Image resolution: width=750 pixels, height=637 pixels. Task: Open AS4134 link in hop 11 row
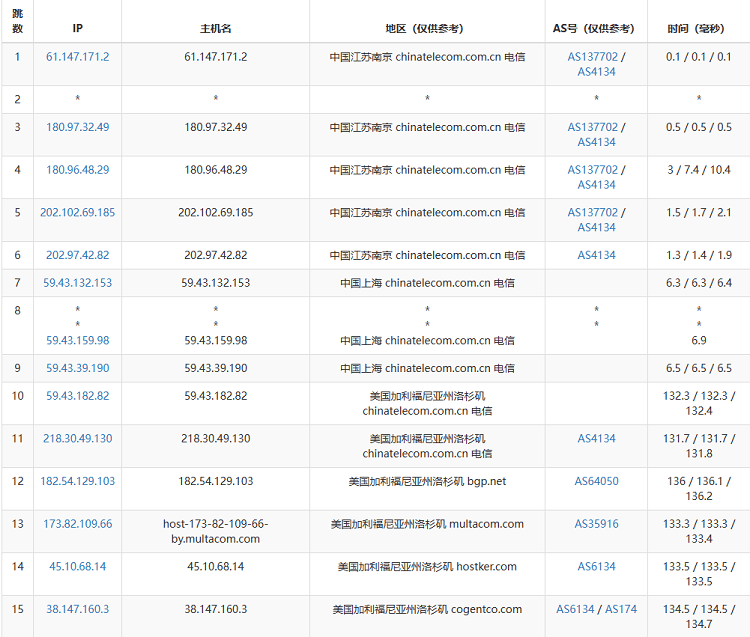tap(596, 438)
